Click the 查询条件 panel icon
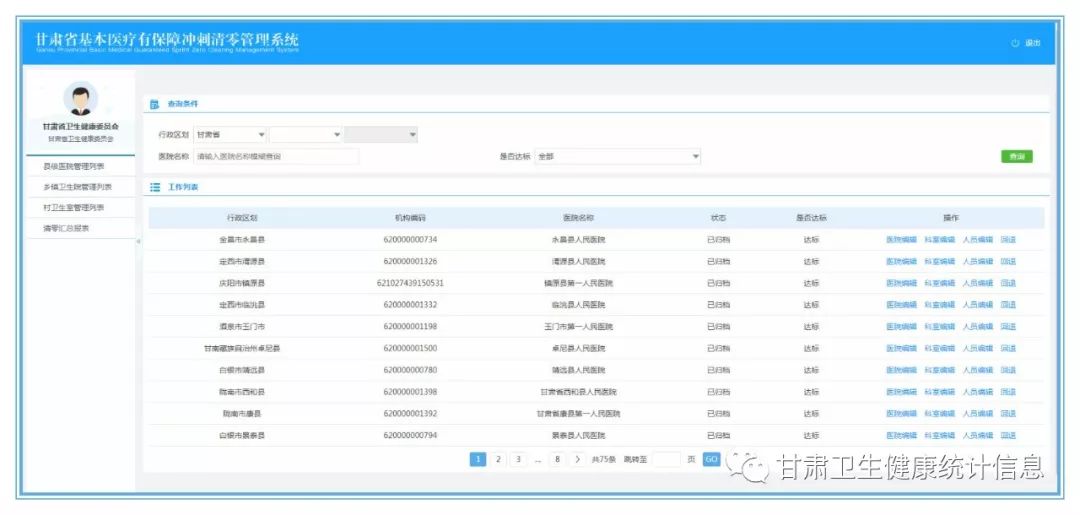Screen dimensions: 1080x515 (x=155, y=104)
